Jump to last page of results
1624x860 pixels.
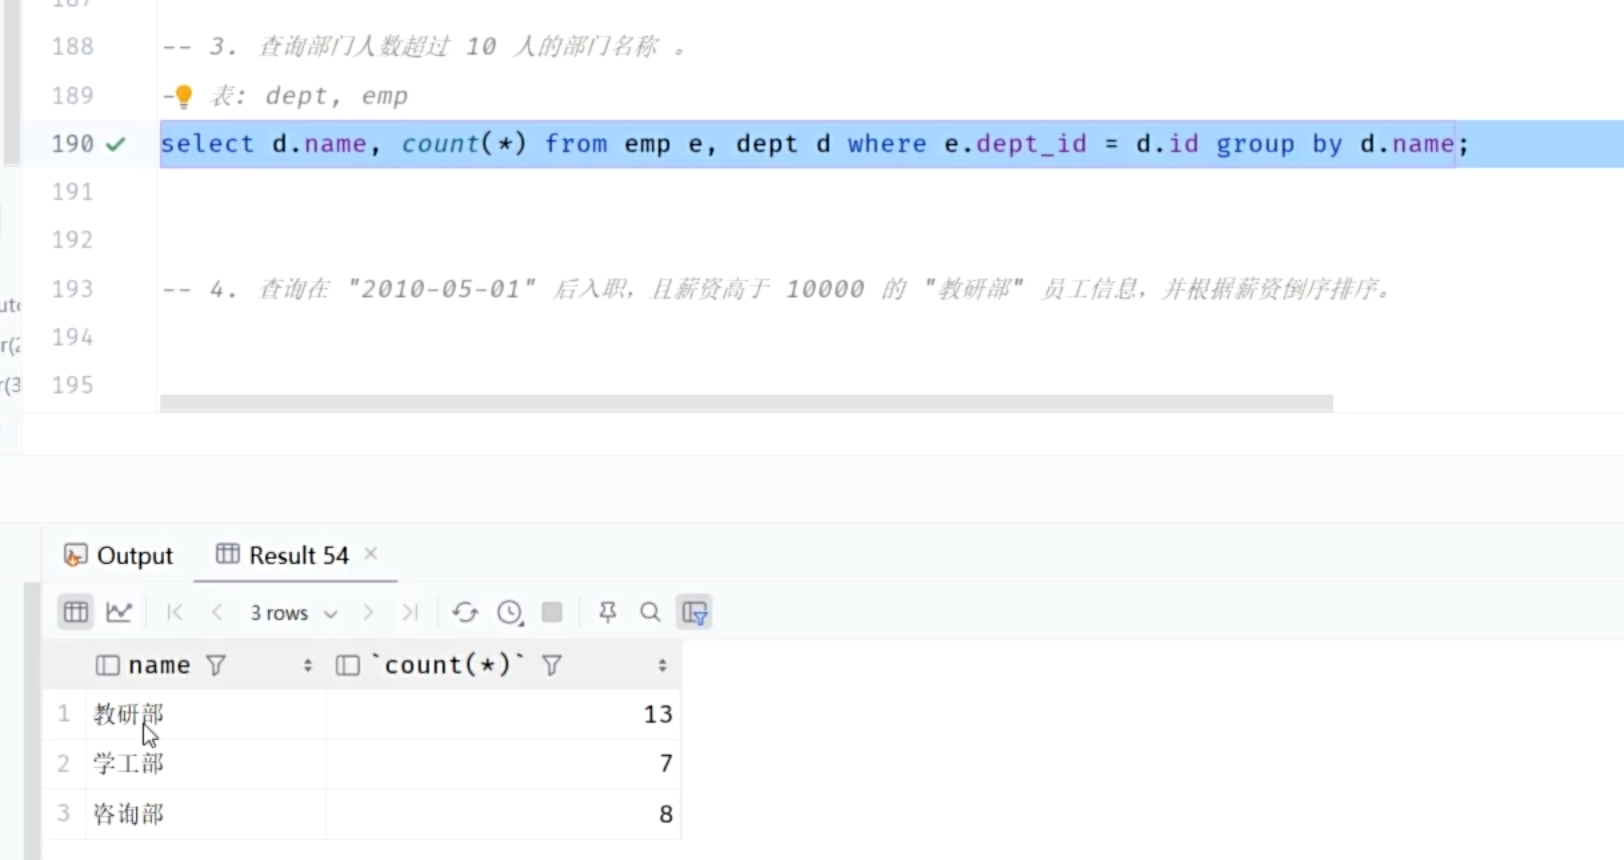pyautogui.click(x=410, y=612)
